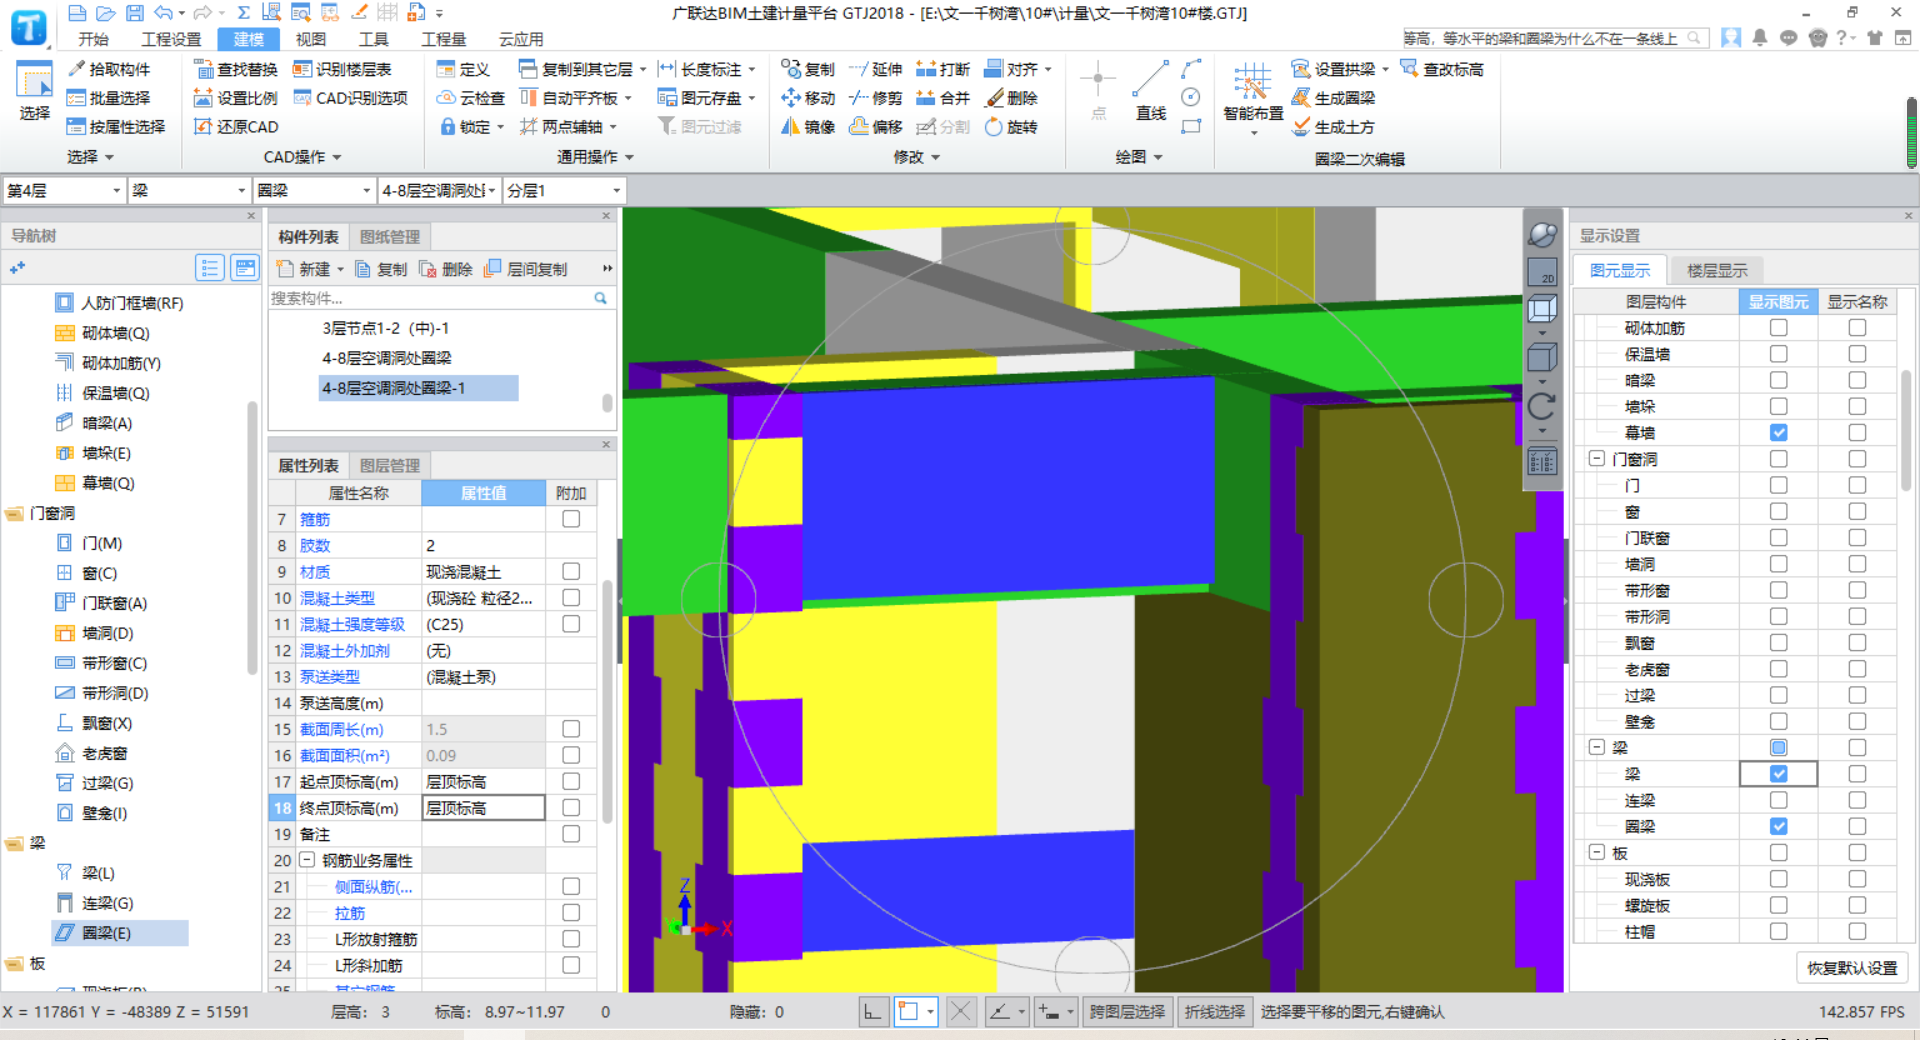
Task: Open the 圈梁 component type dropdown
Action: [314, 190]
